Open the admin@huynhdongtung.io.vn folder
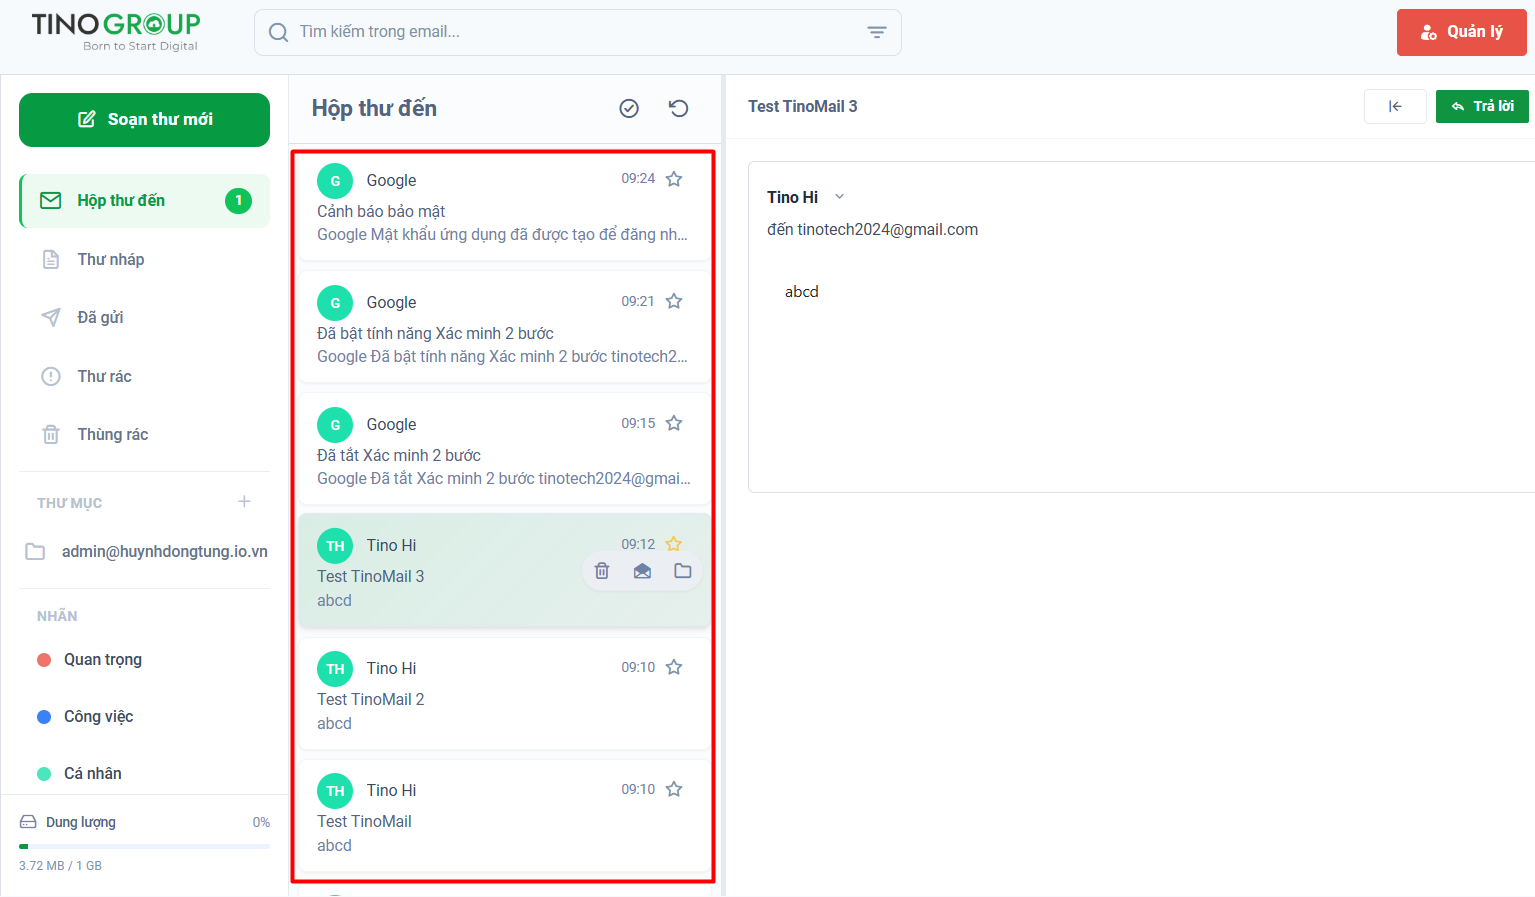1535x897 pixels. (145, 552)
